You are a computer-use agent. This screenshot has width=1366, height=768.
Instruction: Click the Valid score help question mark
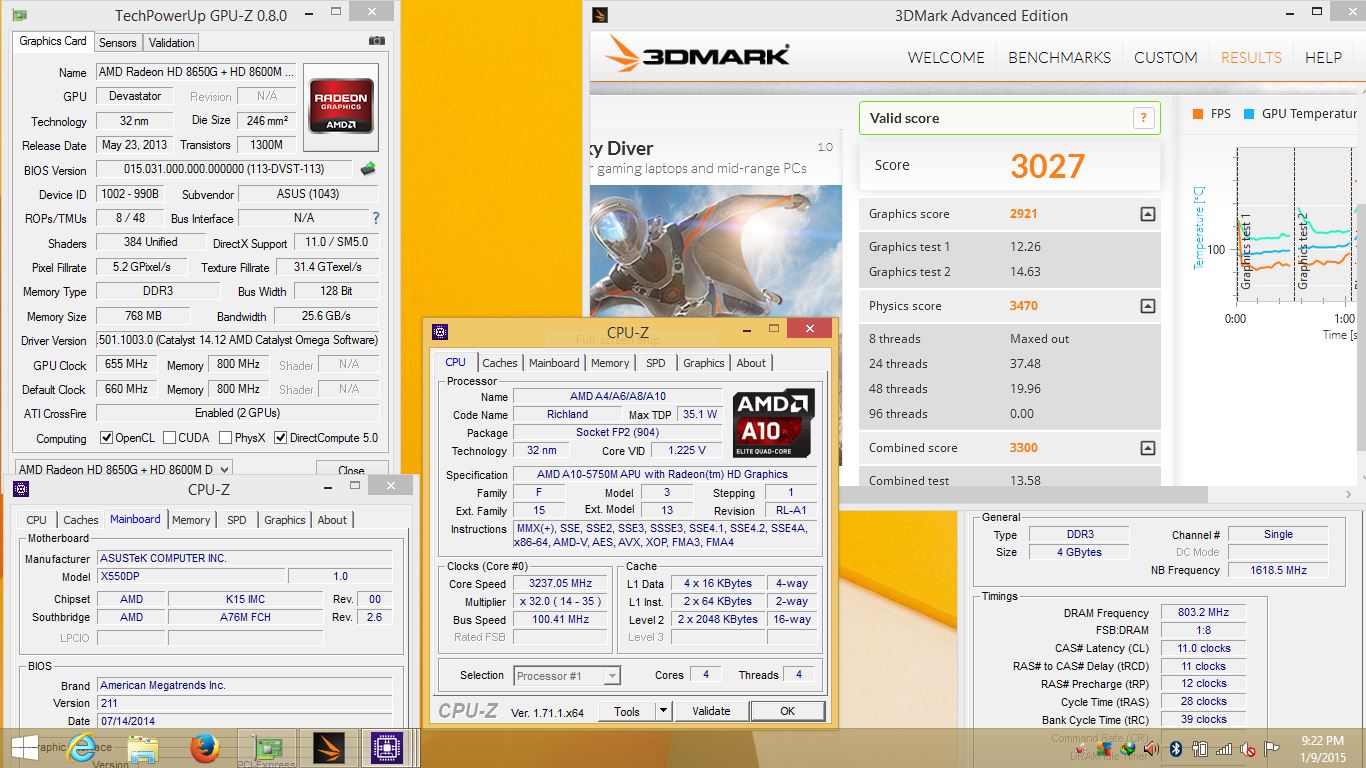(1142, 118)
